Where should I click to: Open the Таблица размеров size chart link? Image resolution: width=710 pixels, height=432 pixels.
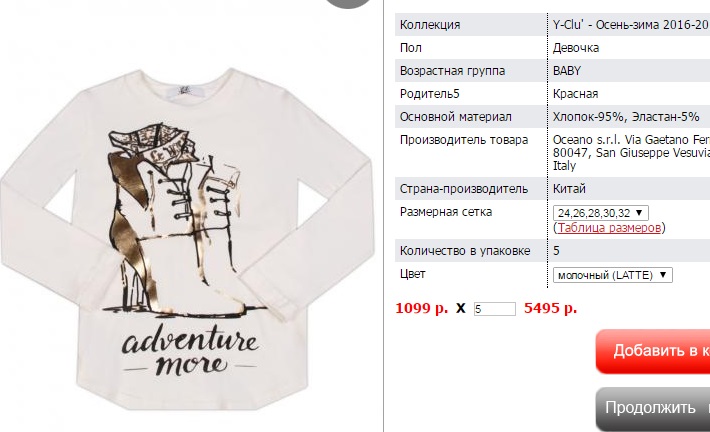click(x=609, y=227)
